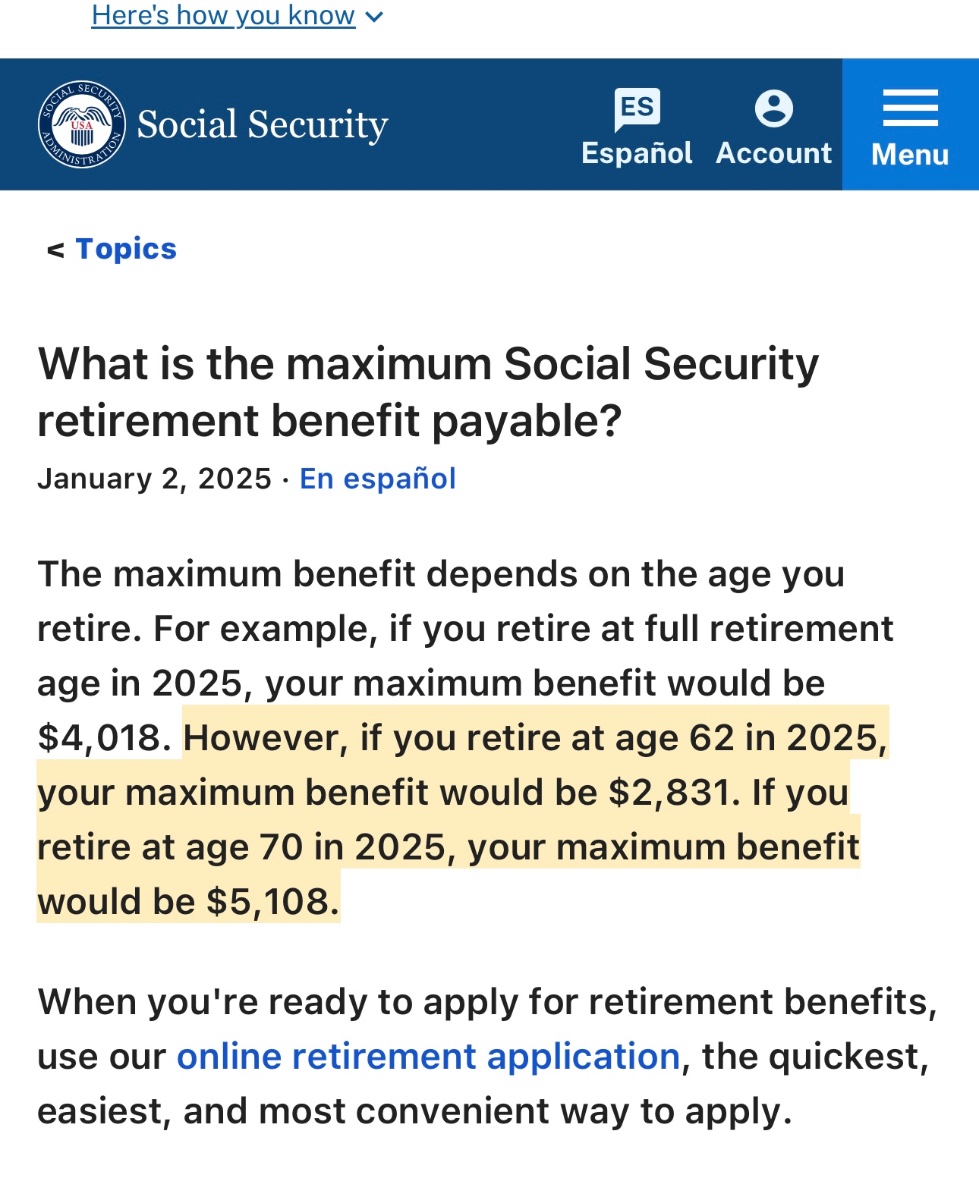Viewport: 979px width, 1200px height.
Task: Select the "Español" text label in header
Action: click(x=637, y=153)
